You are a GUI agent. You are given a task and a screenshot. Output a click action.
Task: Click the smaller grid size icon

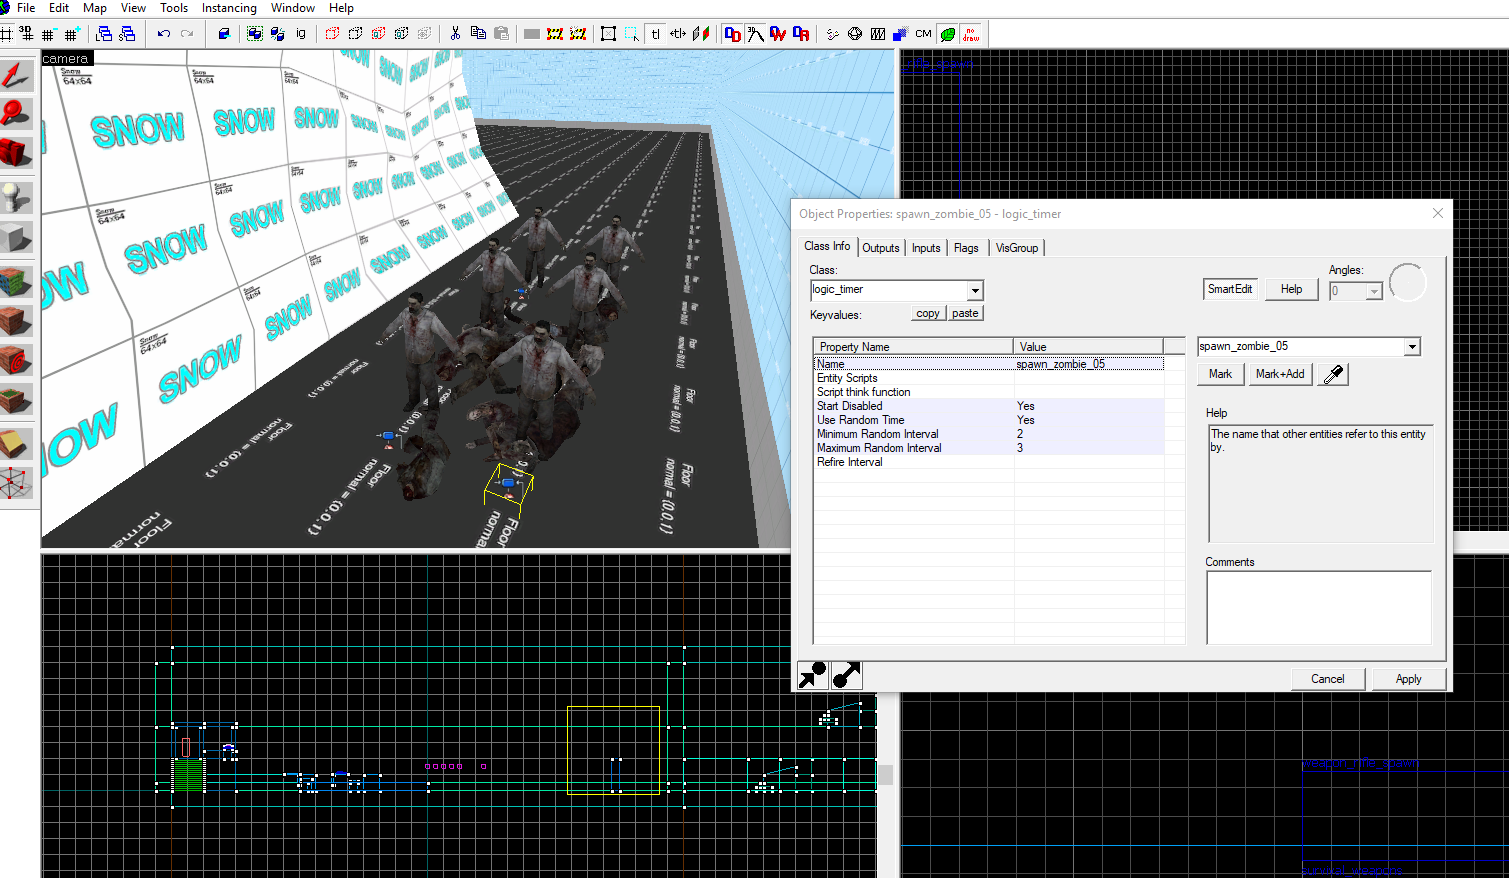[48, 34]
